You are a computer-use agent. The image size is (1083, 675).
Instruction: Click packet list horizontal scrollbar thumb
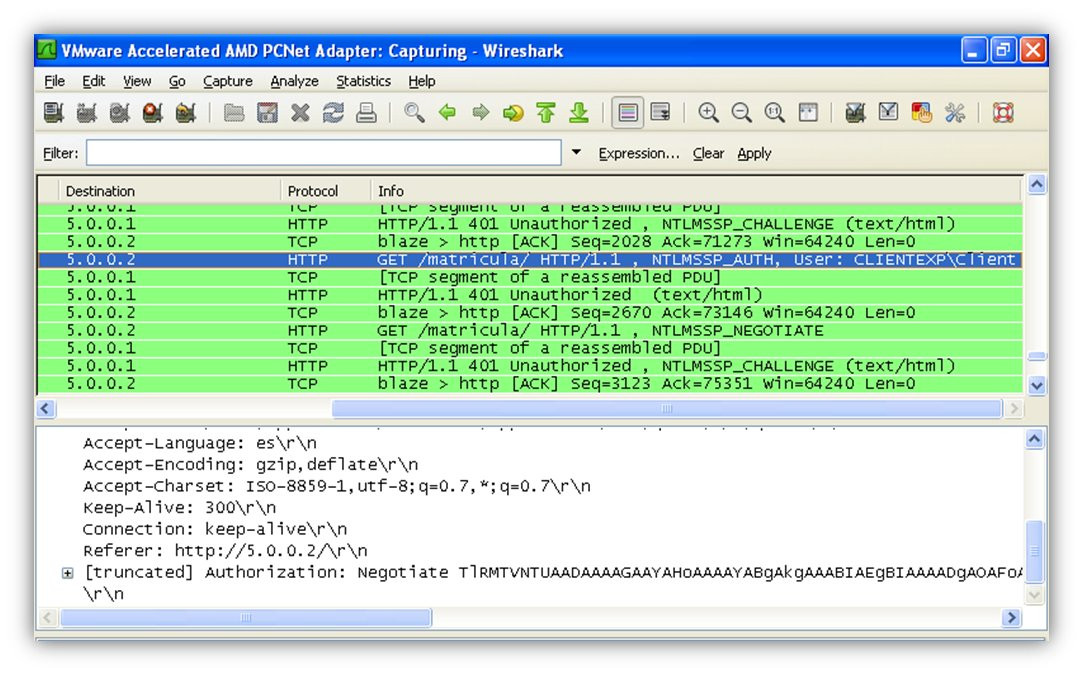(x=667, y=408)
